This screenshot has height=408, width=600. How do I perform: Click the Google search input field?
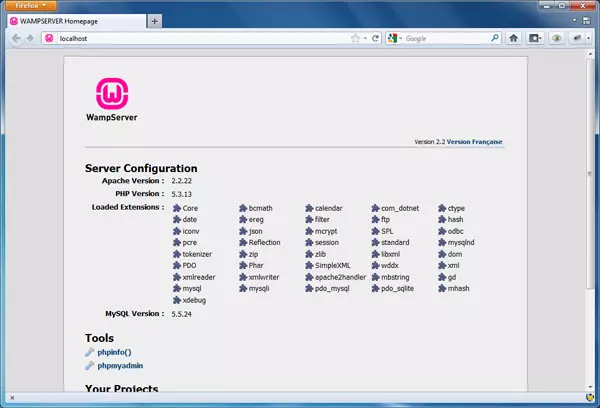(445, 39)
